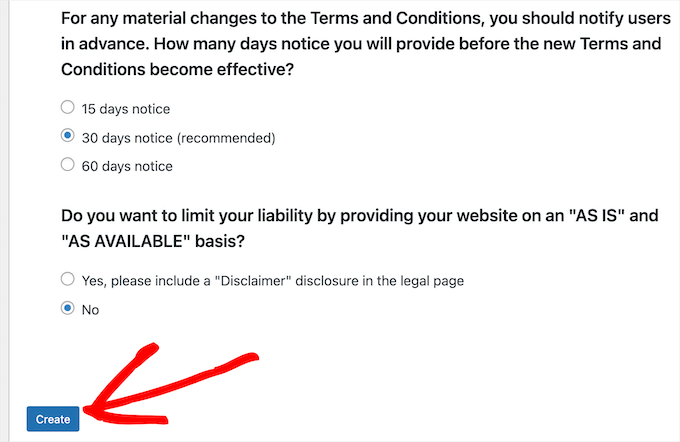The width and height of the screenshot is (680, 442).
Task: Click the 'No' label text
Action: point(90,310)
